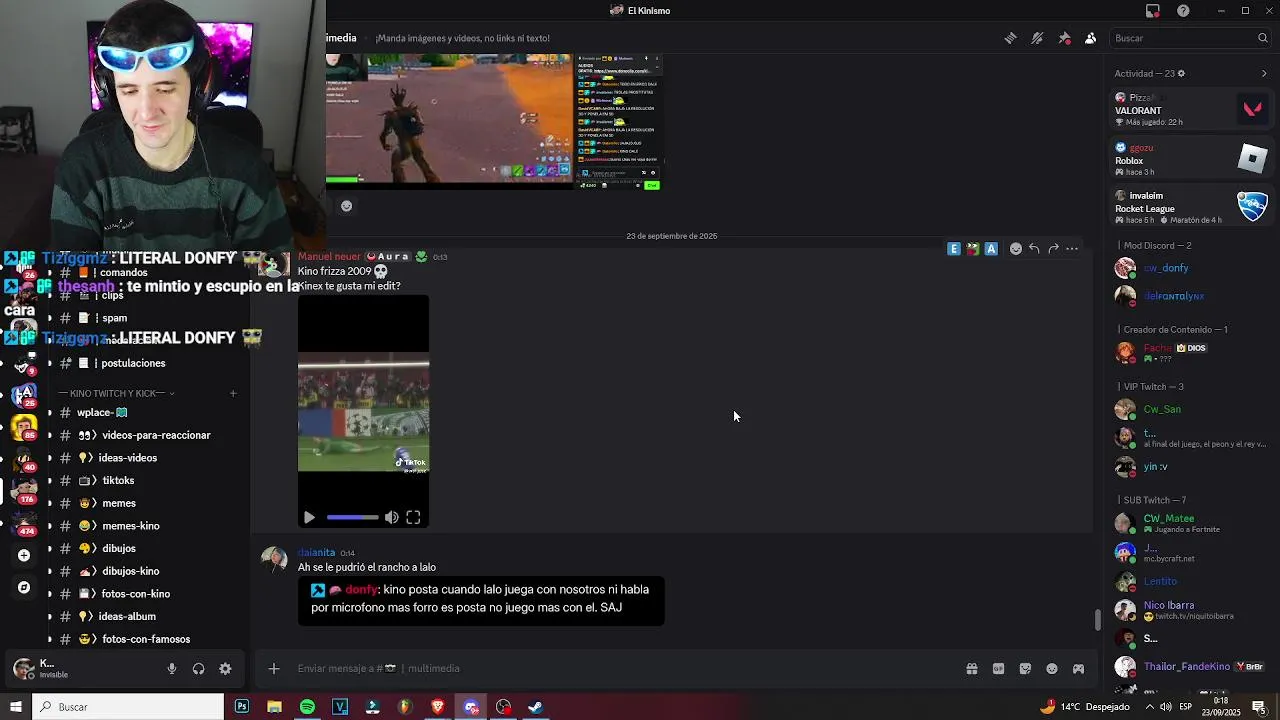
Task: Reply to Manuel neuer message arrow
Action: (1034, 249)
